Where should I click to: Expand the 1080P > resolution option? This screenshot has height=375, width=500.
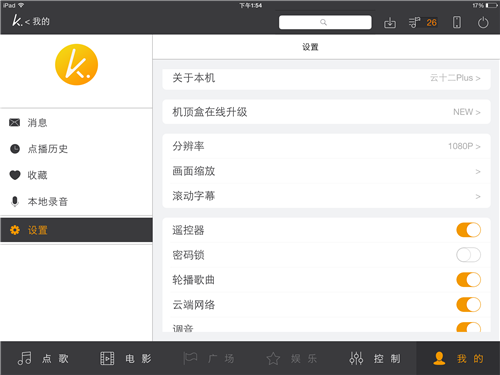464,146
